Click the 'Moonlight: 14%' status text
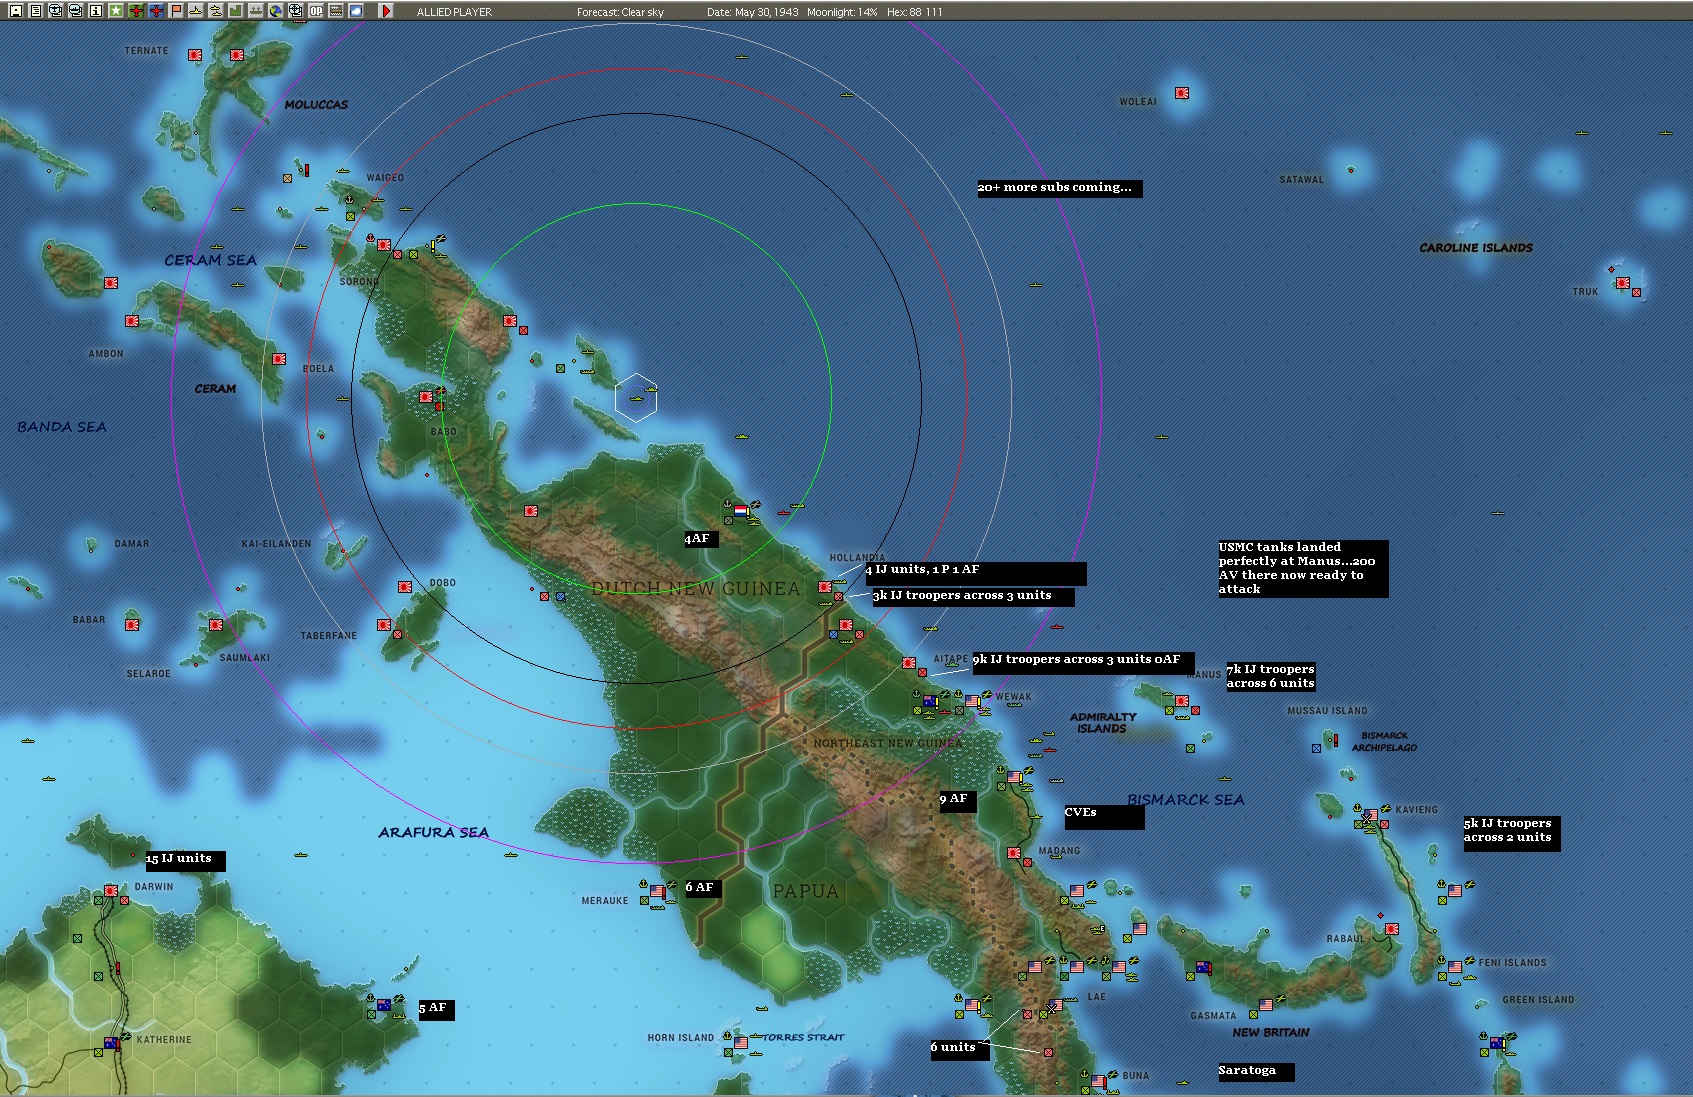The image size is (1693, 1097). click(x=842, y=12)
